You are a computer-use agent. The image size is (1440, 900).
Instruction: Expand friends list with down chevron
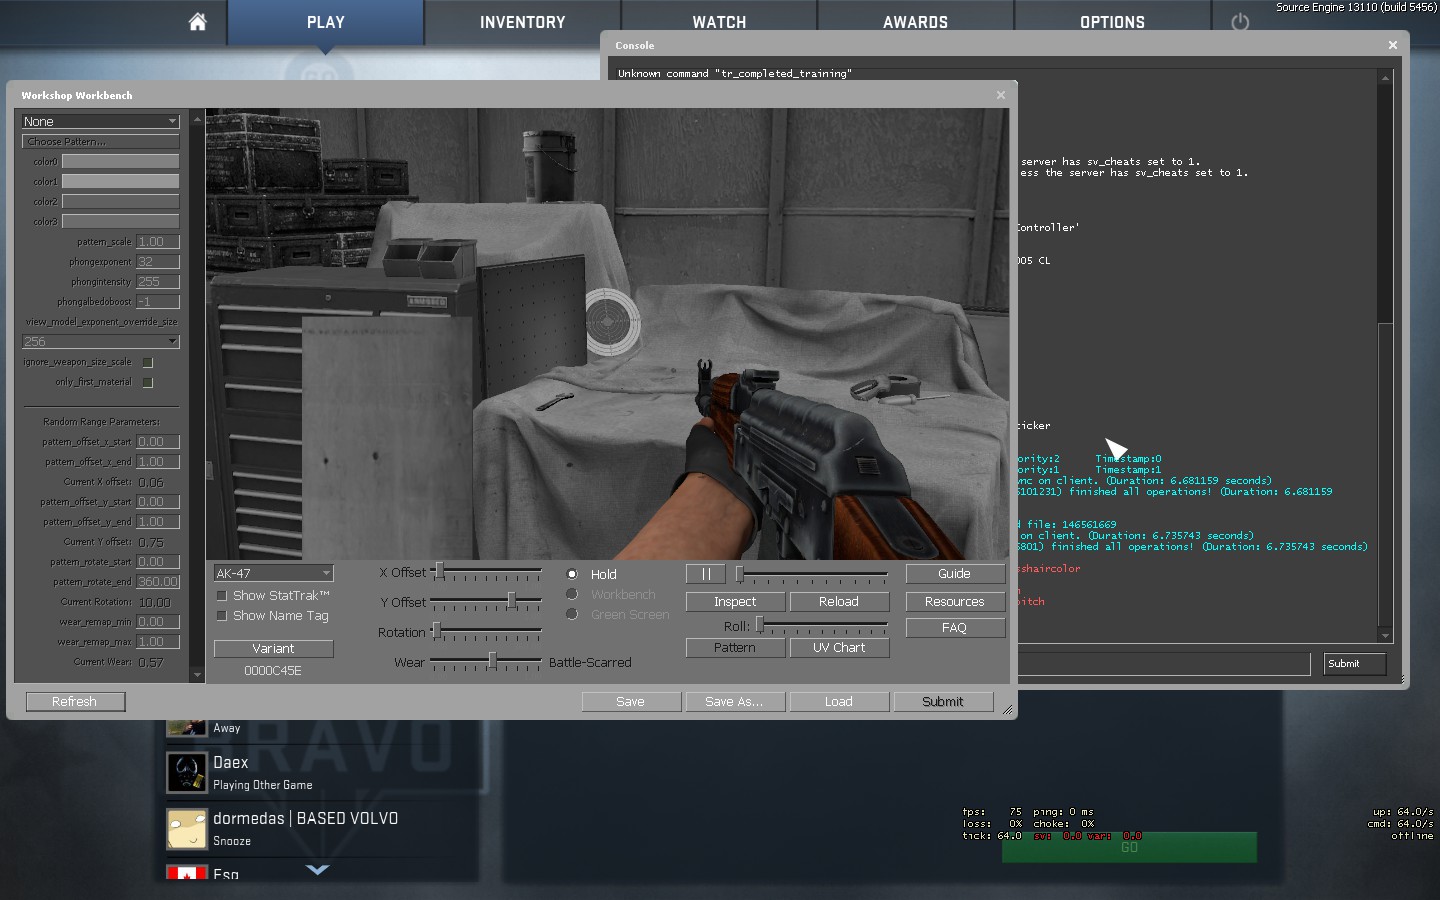pos(317,870)
